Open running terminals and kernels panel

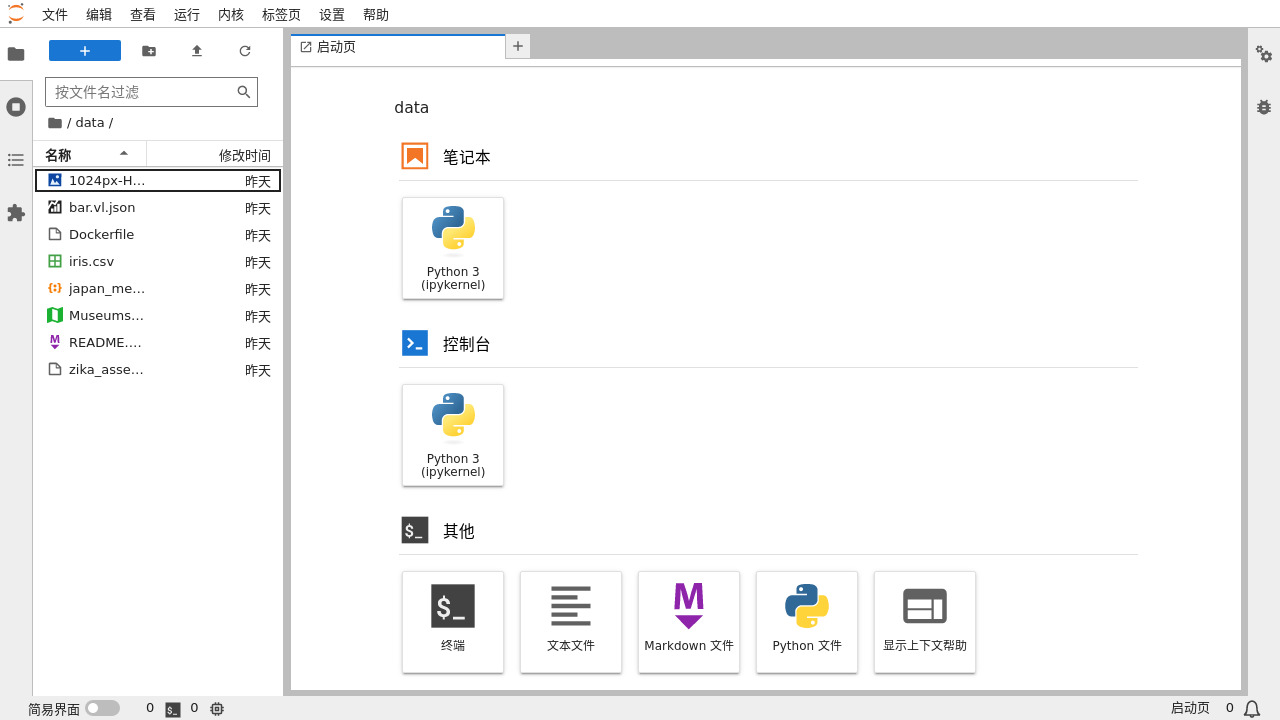coord(16,107)
